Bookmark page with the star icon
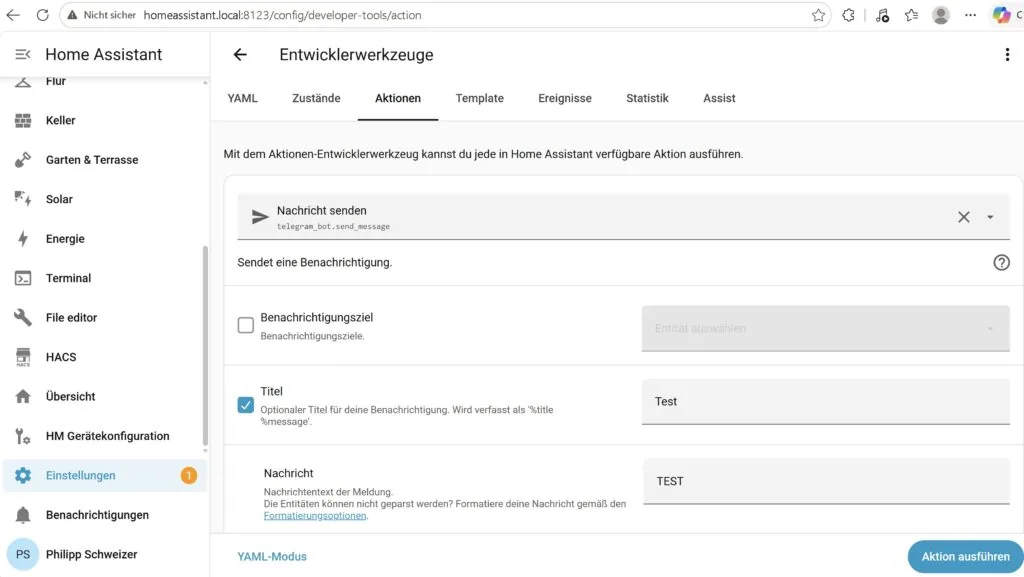The height and width of the screenshot is (577, 1024). (x=818, y=15)
